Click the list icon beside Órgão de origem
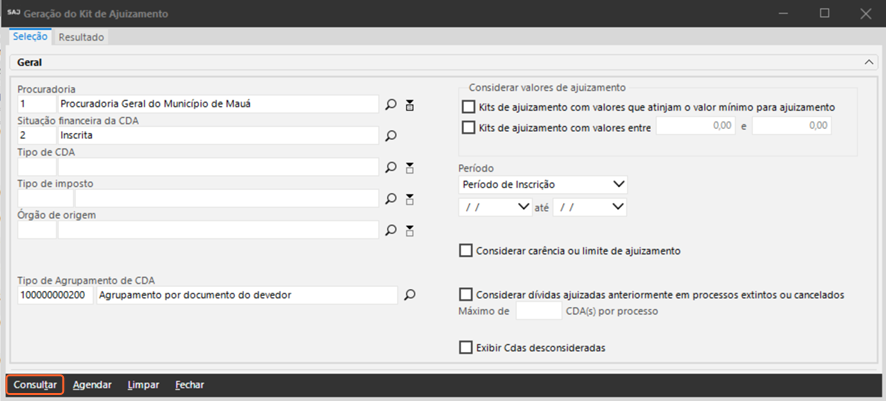The image size is (886, 401). pos(410,230)
